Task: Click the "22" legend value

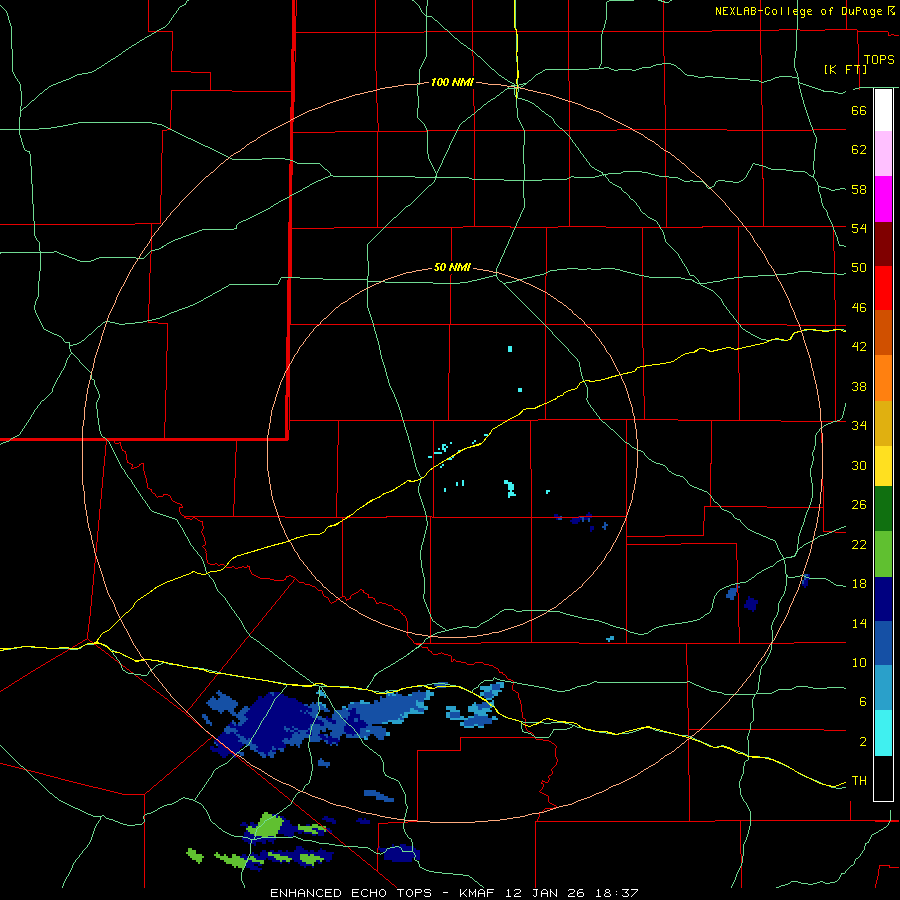Action: click(x=859, y=545)
